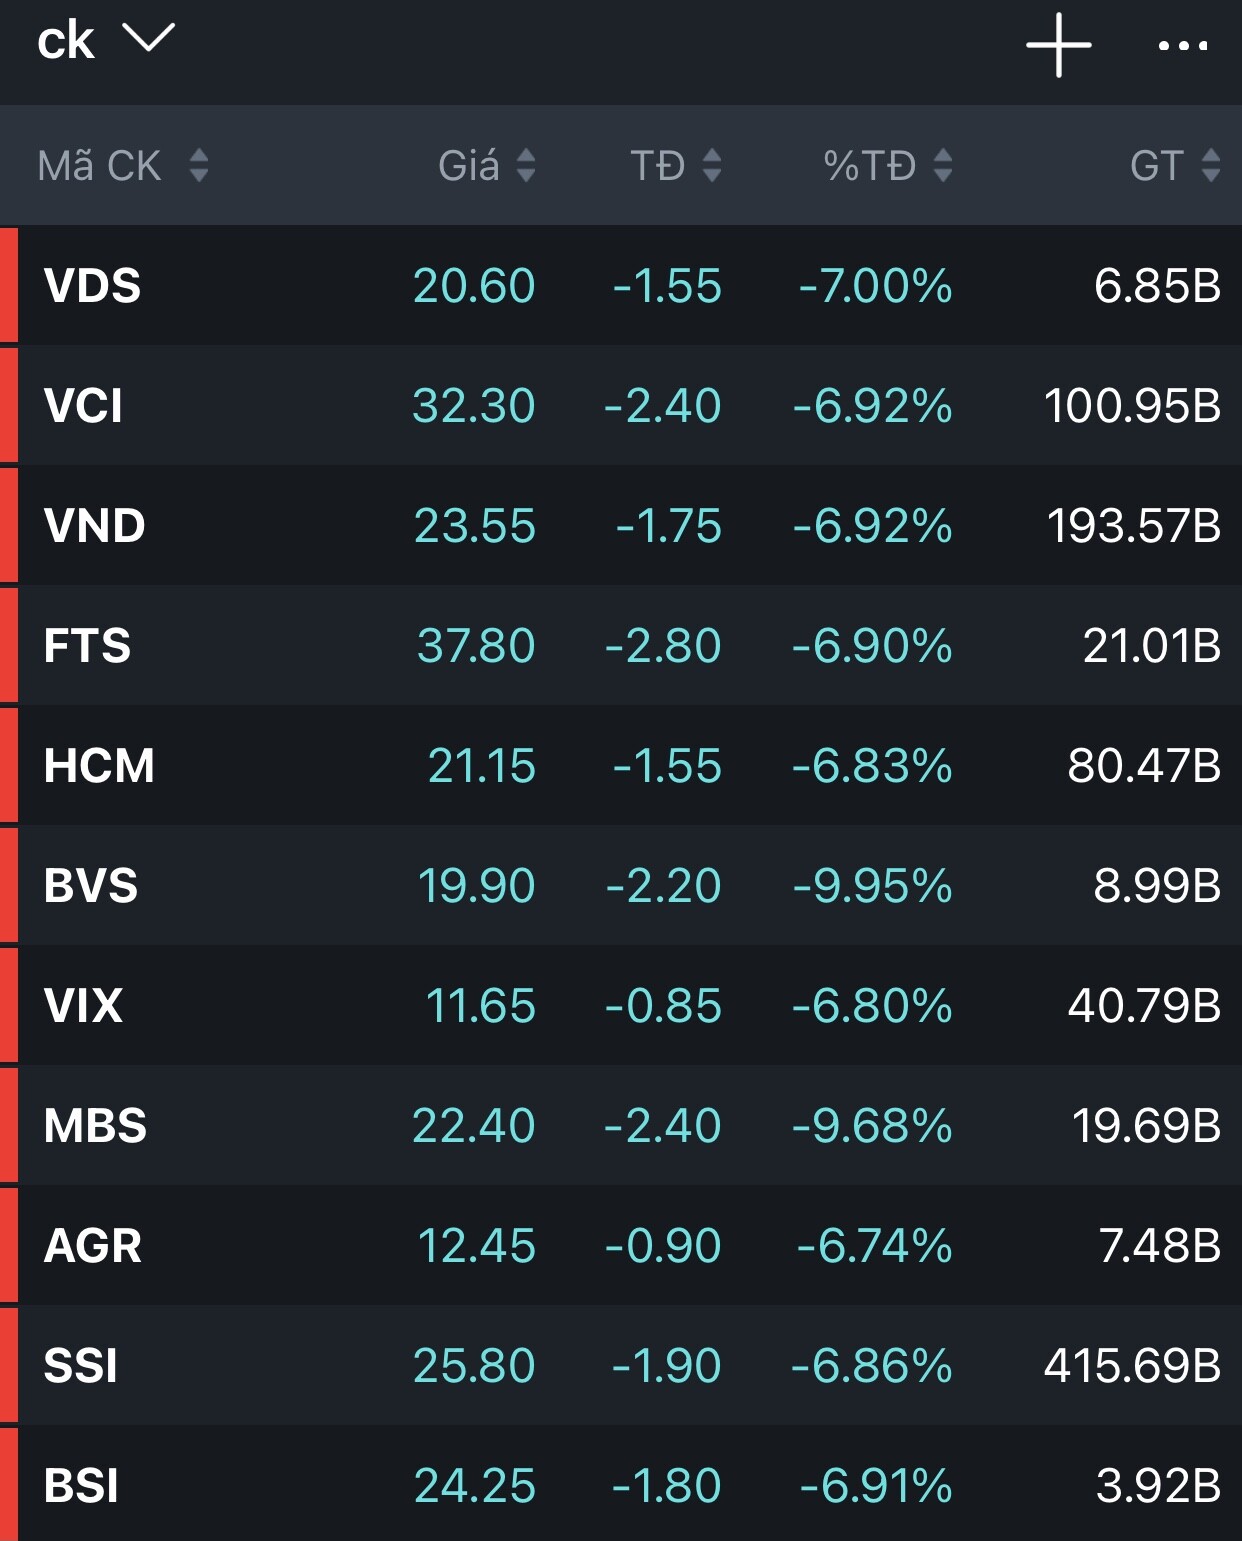This screenshot has width=1242, height=1541.
Task: Open the VIX ticker symbol
Action: (x=83, y=1006)
